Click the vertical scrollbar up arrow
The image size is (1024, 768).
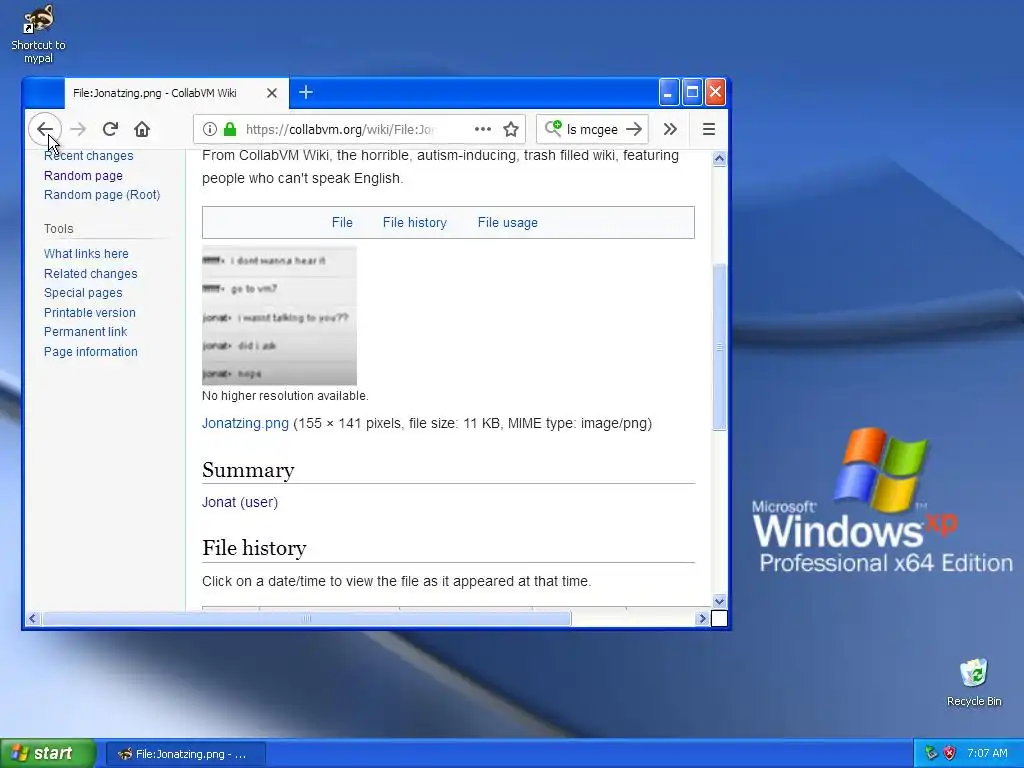pos(719,159)
